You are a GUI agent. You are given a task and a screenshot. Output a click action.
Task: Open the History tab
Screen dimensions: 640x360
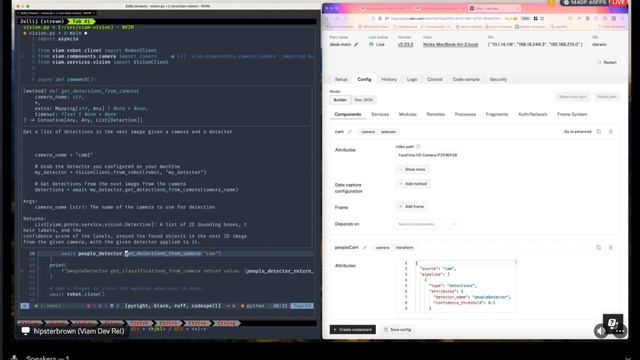tap(389, 79)
